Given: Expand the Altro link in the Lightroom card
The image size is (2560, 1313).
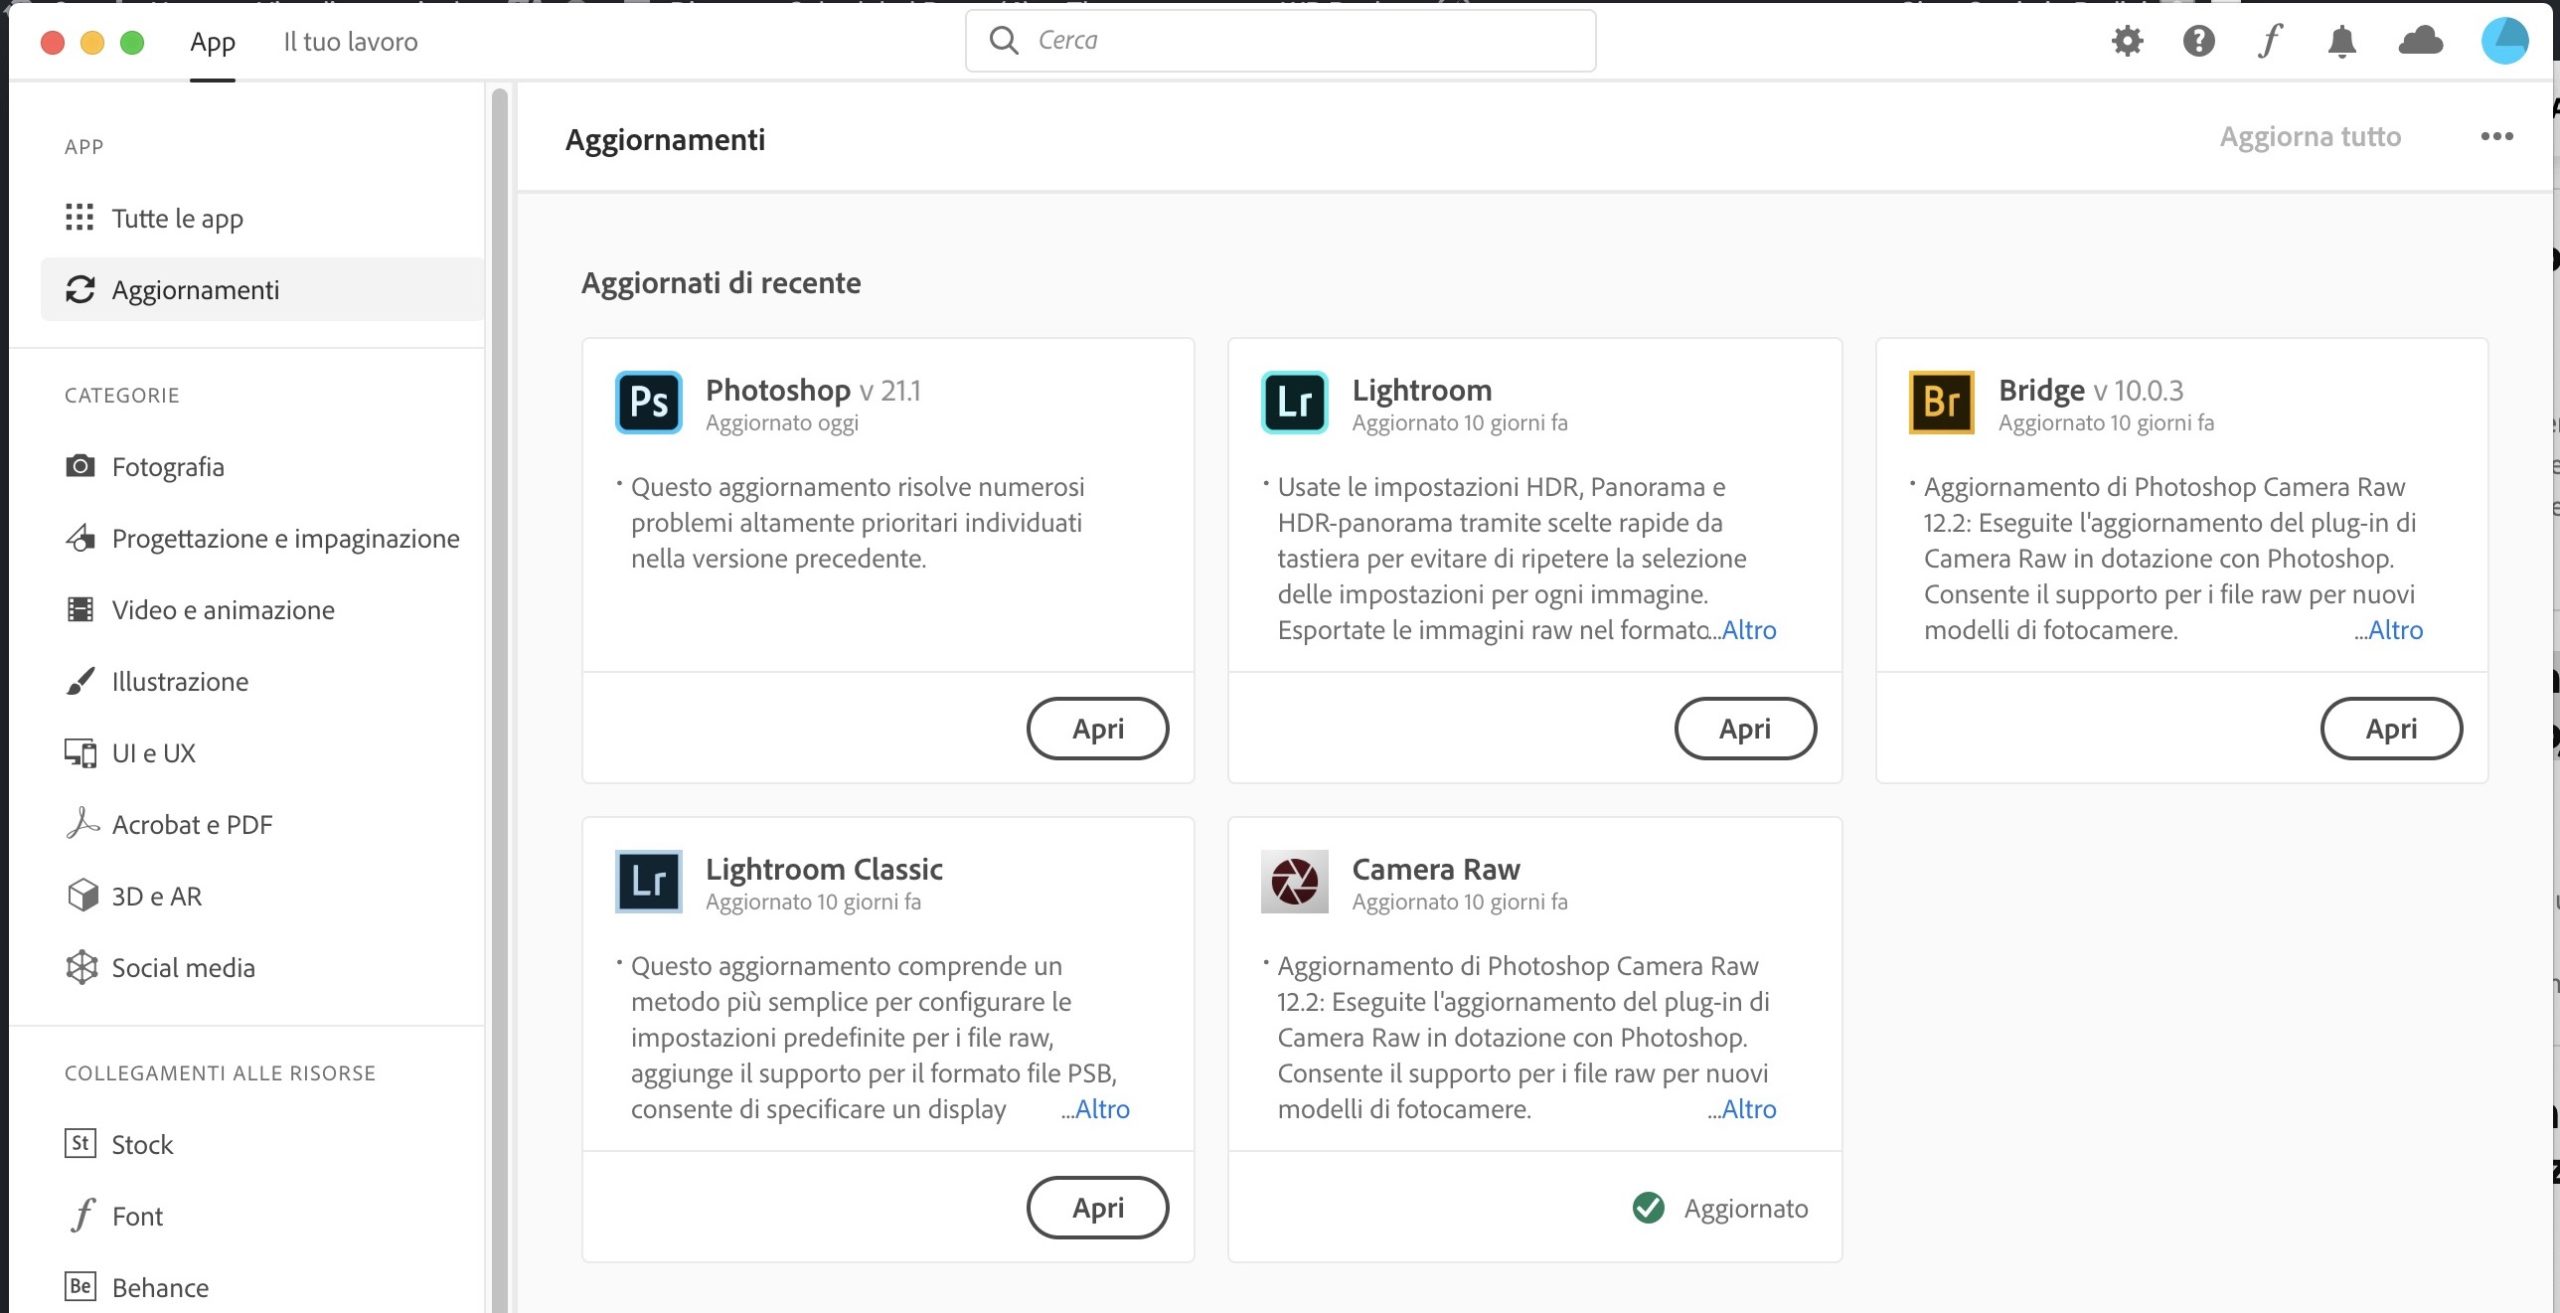Looking at the screenshot, I should pos(1747,630).
